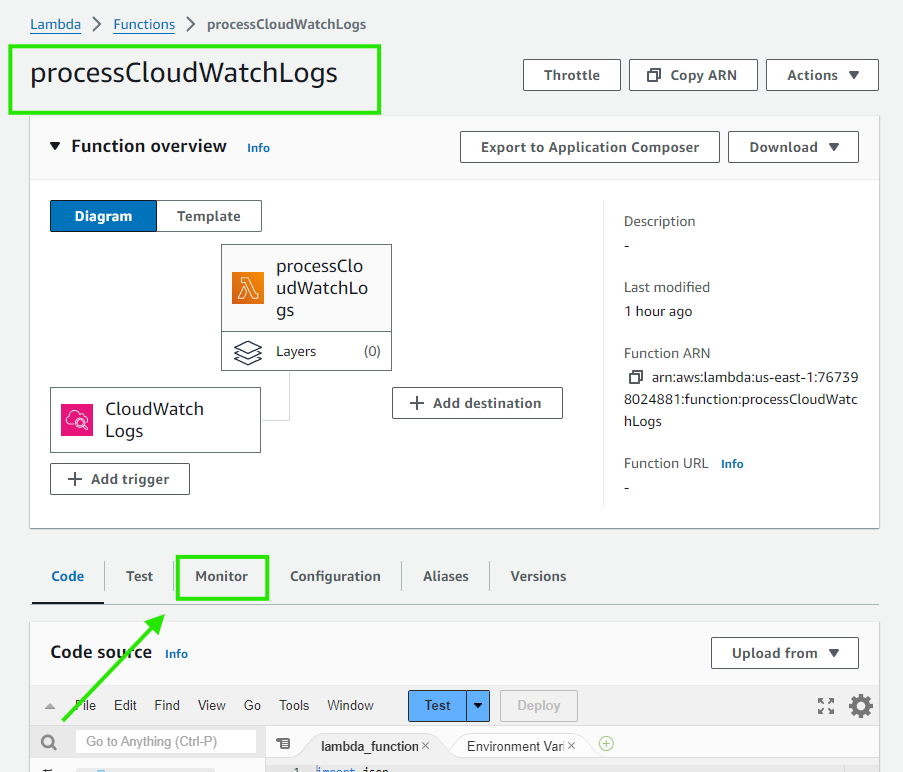Screen dimensions: 903x772
Task: Switch to the Monitor tab
Action: [x=221, y=576]
